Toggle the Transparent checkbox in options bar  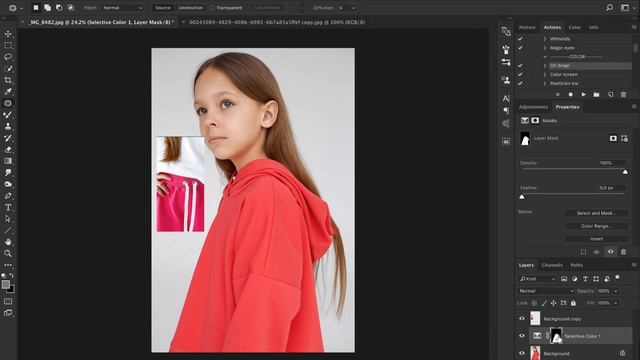[x=212, y=8]
